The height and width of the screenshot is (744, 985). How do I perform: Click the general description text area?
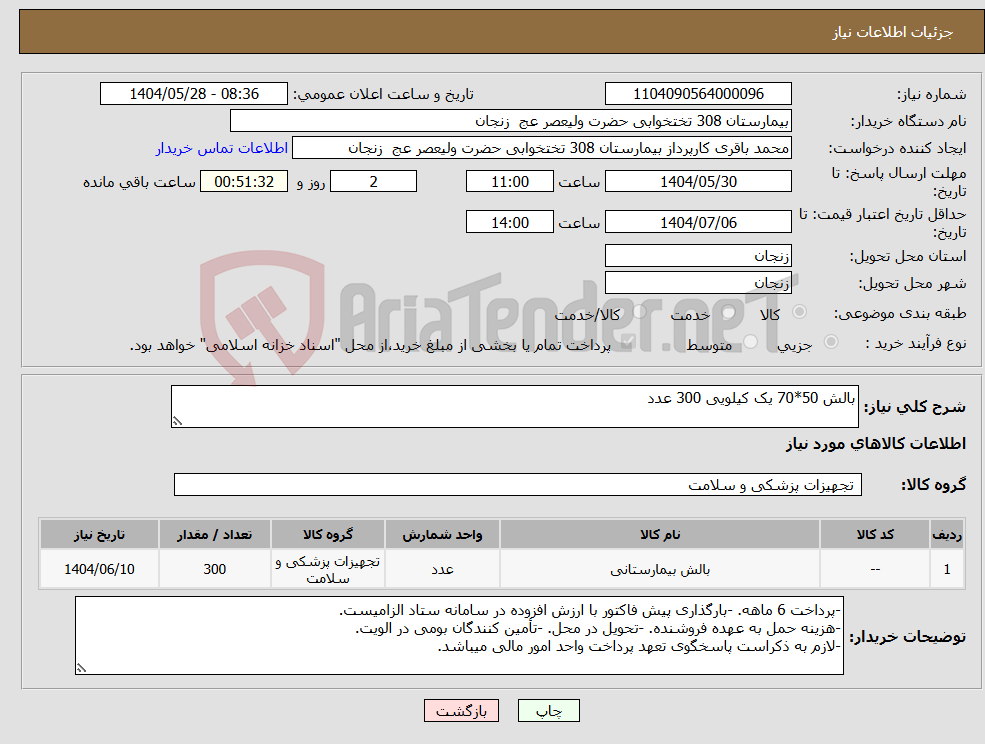(514, 407)
